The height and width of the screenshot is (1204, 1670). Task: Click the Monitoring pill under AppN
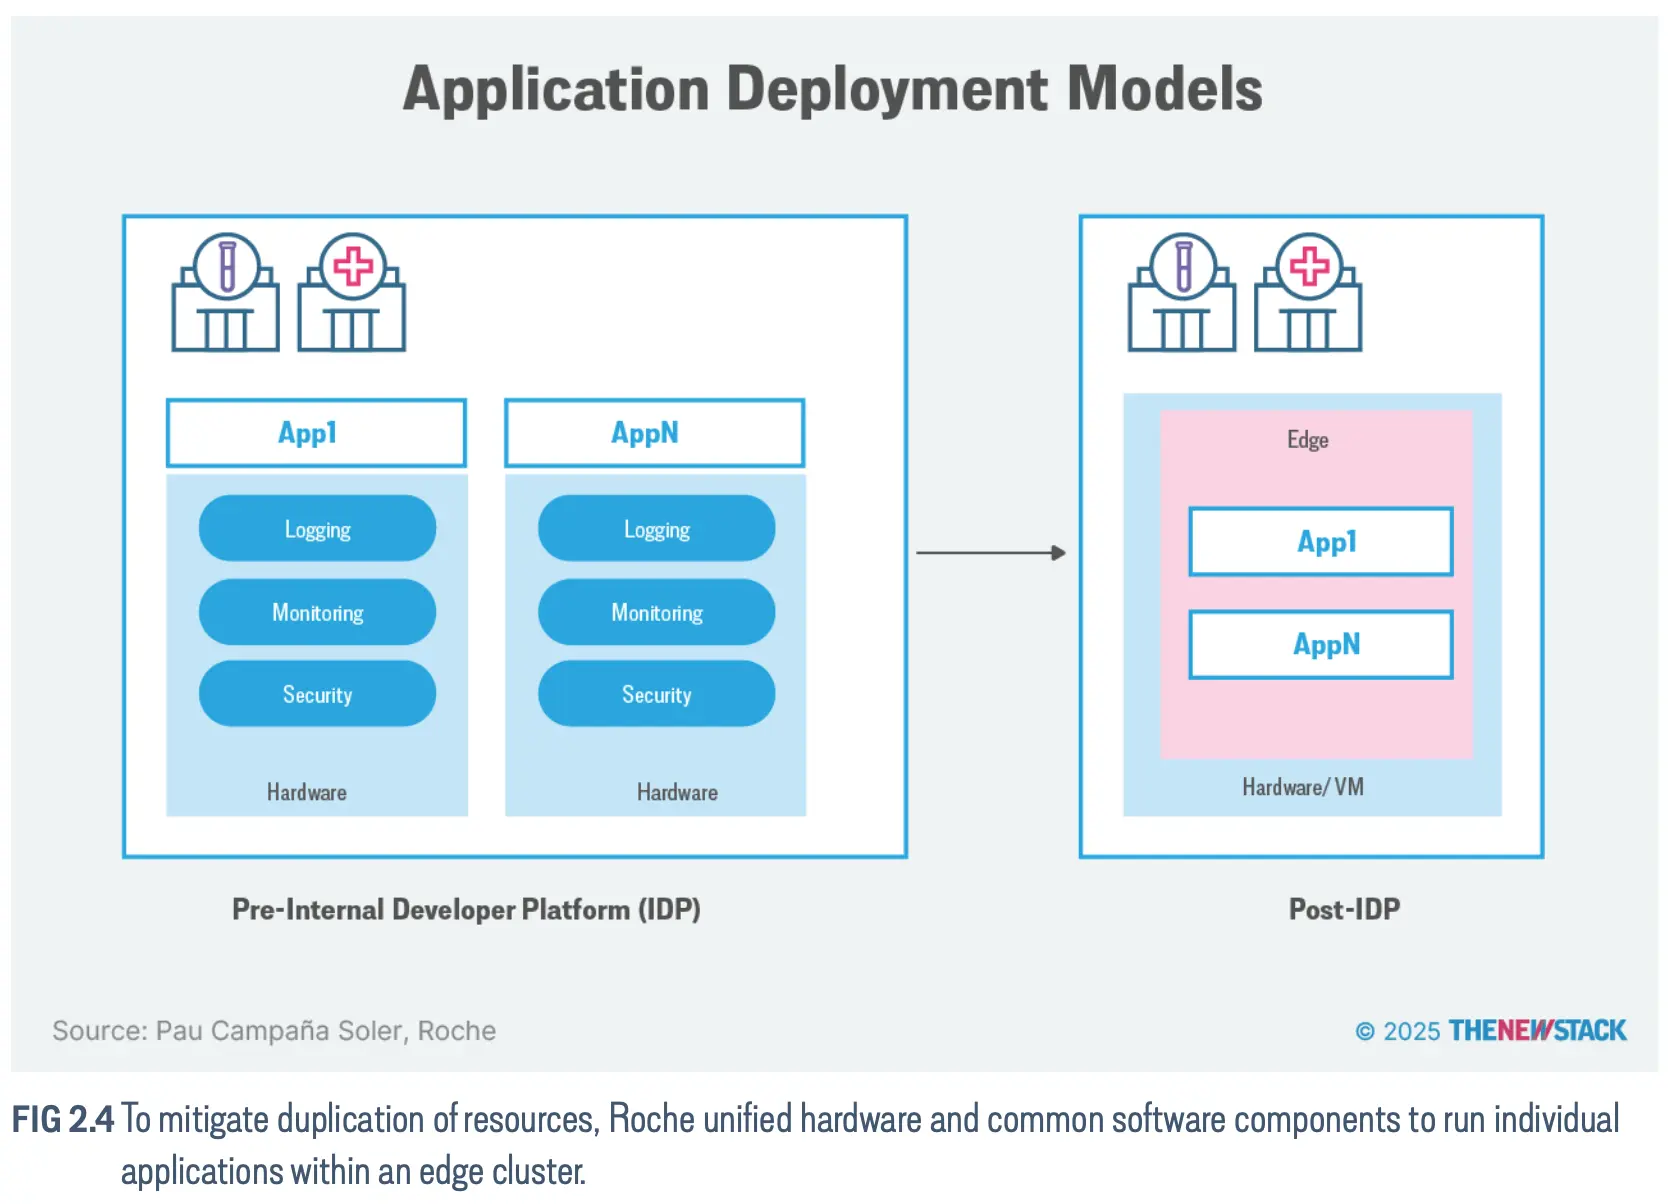pos(656,612)
